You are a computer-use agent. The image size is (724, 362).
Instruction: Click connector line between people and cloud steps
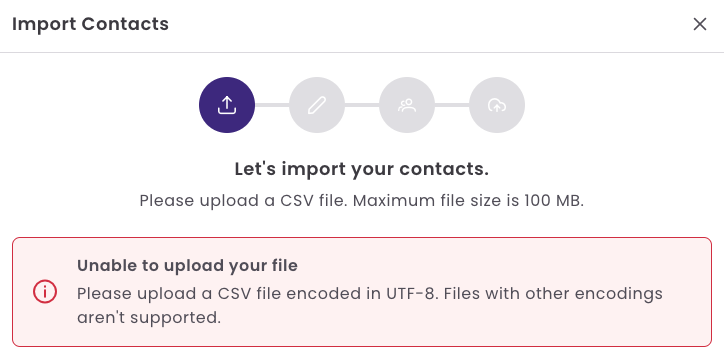[452, 105]
